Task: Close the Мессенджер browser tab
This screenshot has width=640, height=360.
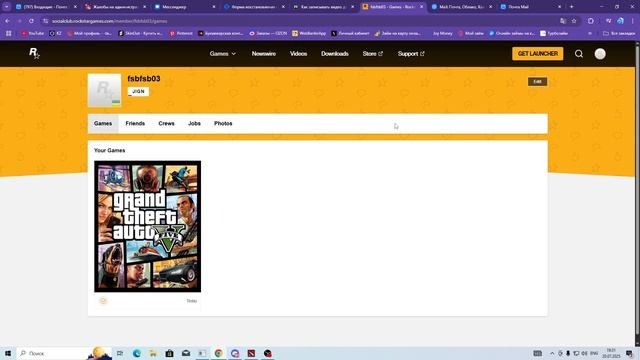Action: [214, 7]
